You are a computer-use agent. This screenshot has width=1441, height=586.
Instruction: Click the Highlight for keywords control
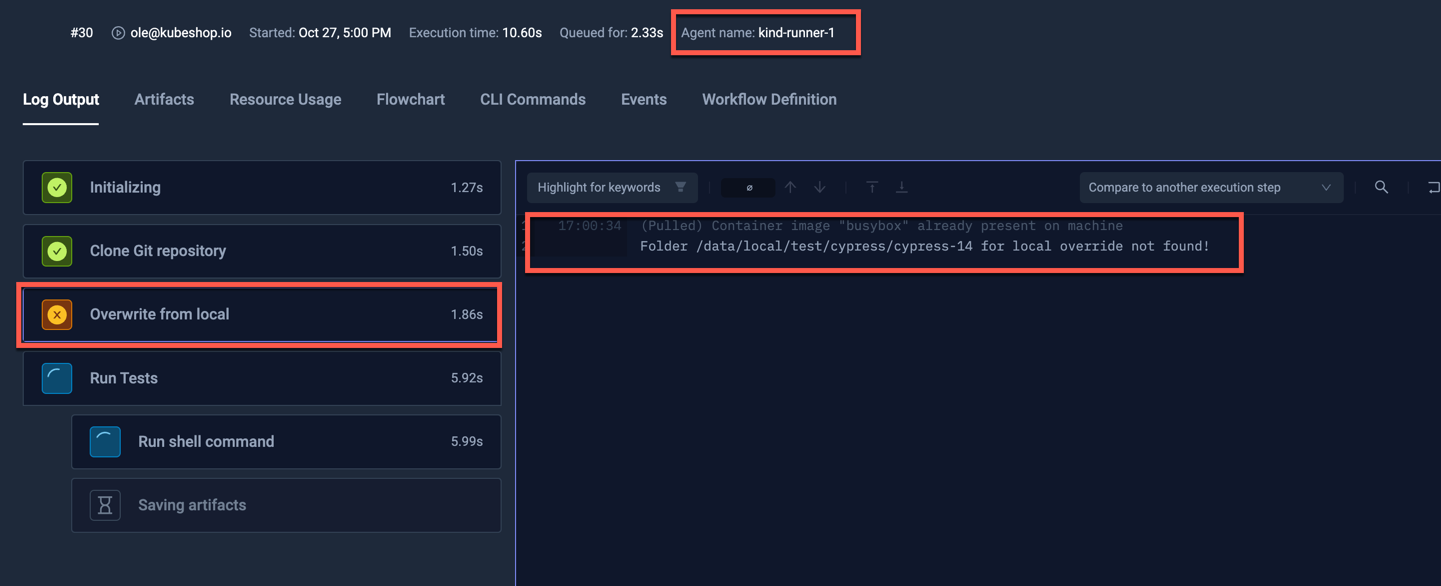[598, 187]
